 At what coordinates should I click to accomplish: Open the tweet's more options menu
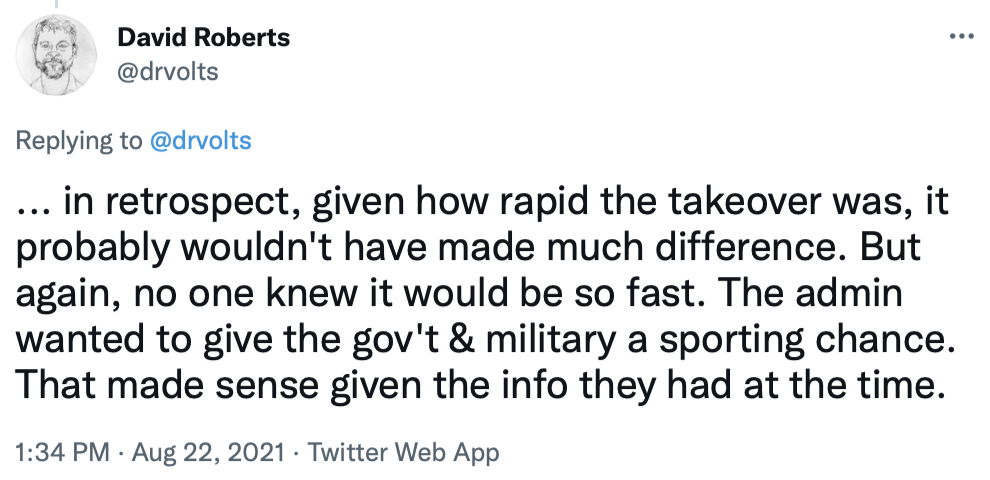point(960,36)
